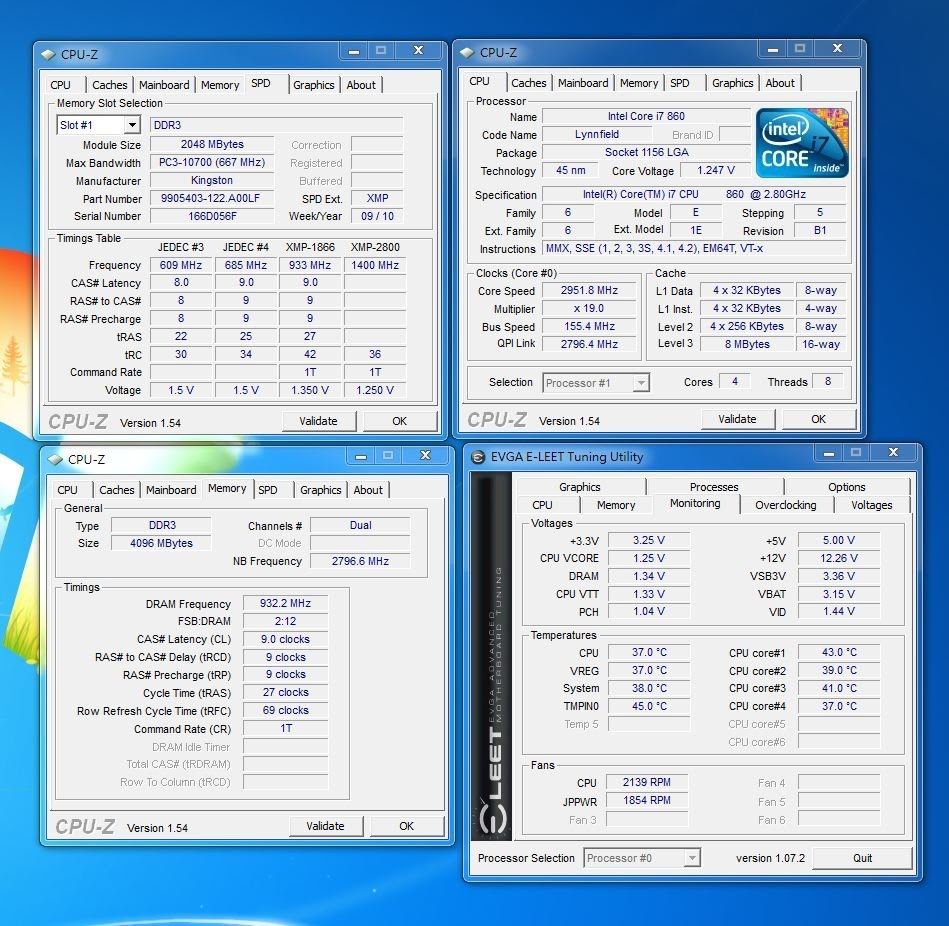The width and height of the screenshot is (949, 926).
Task: Click the Intel Core i7 inside logo
Action: 801,143
